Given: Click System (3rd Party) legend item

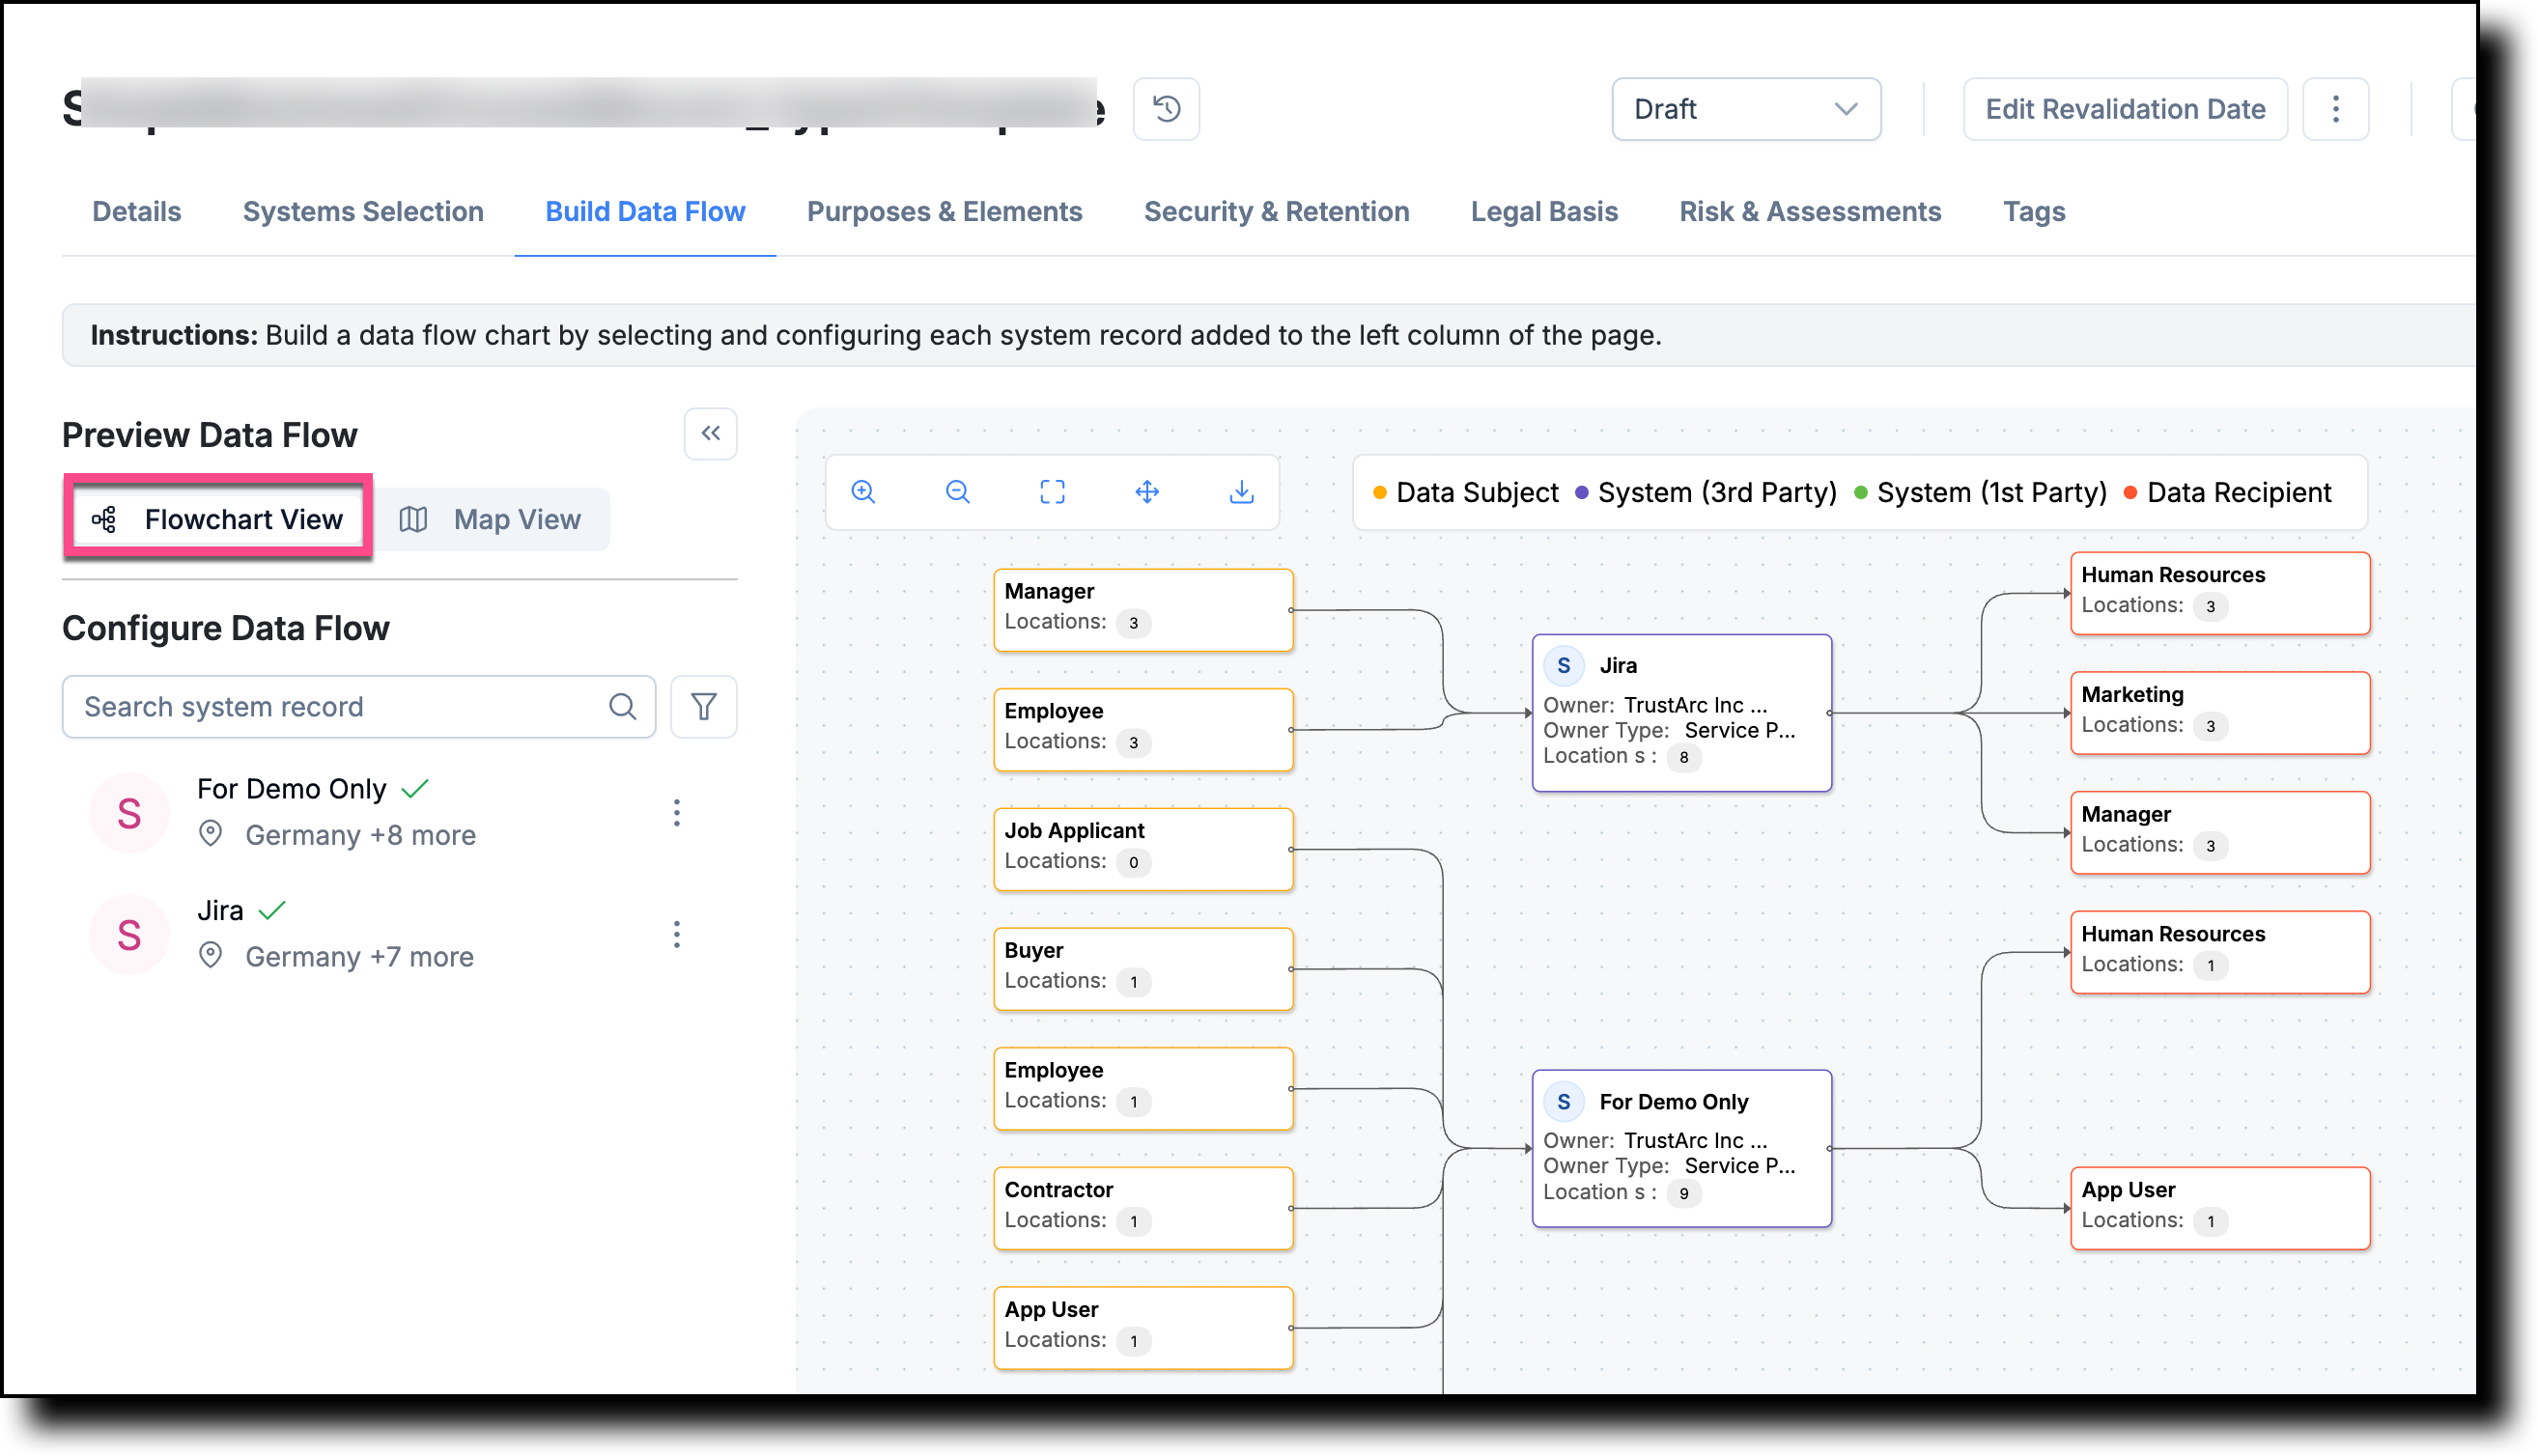Looking at the screenshot, I should 1706,492.
